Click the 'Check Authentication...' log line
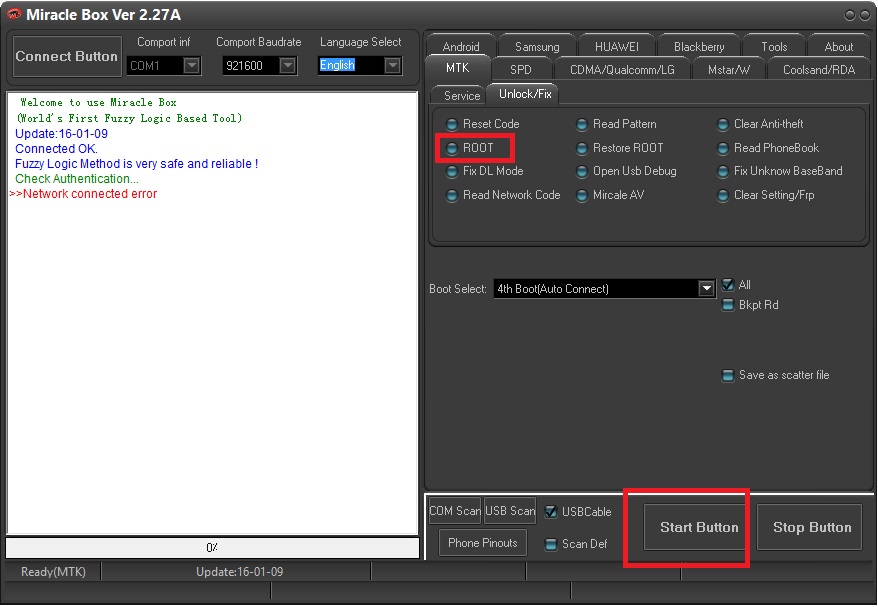Viewport: 878px width, 607px height. (x=77, y=179)
